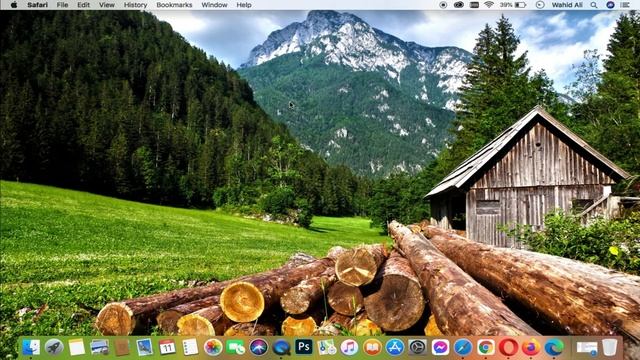Open Spotlight search magnifier

(x=594, y=5)
